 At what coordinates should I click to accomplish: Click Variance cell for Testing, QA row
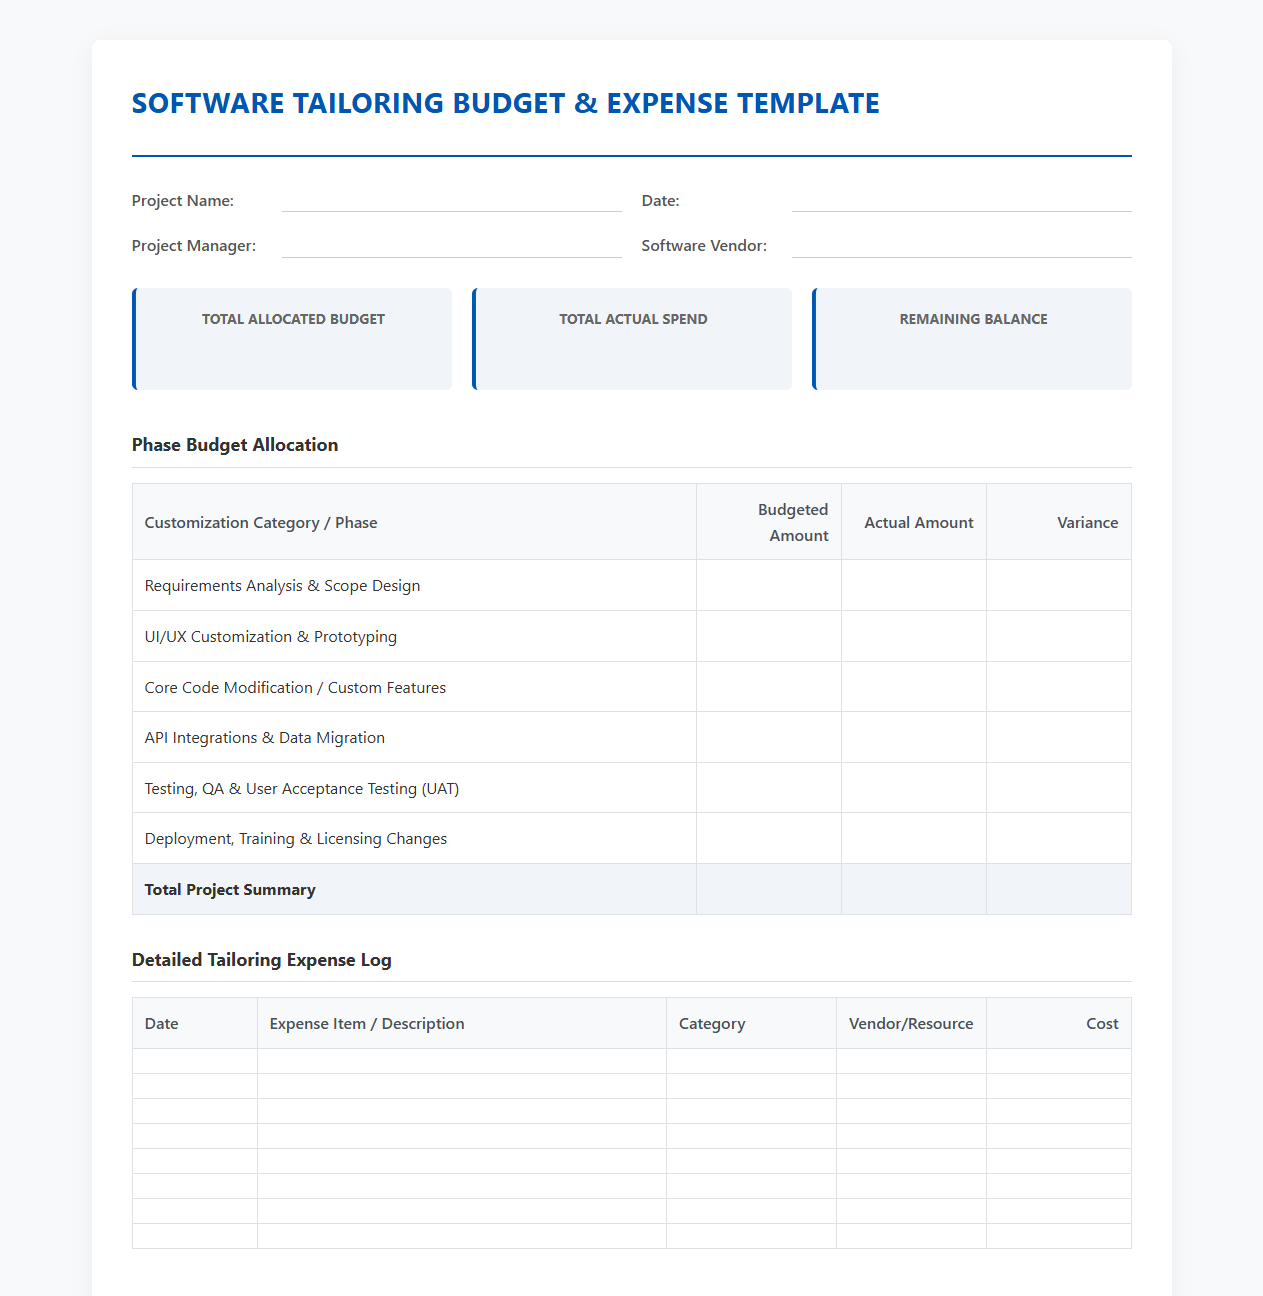pyautogui.click(x=1059, y=788)
